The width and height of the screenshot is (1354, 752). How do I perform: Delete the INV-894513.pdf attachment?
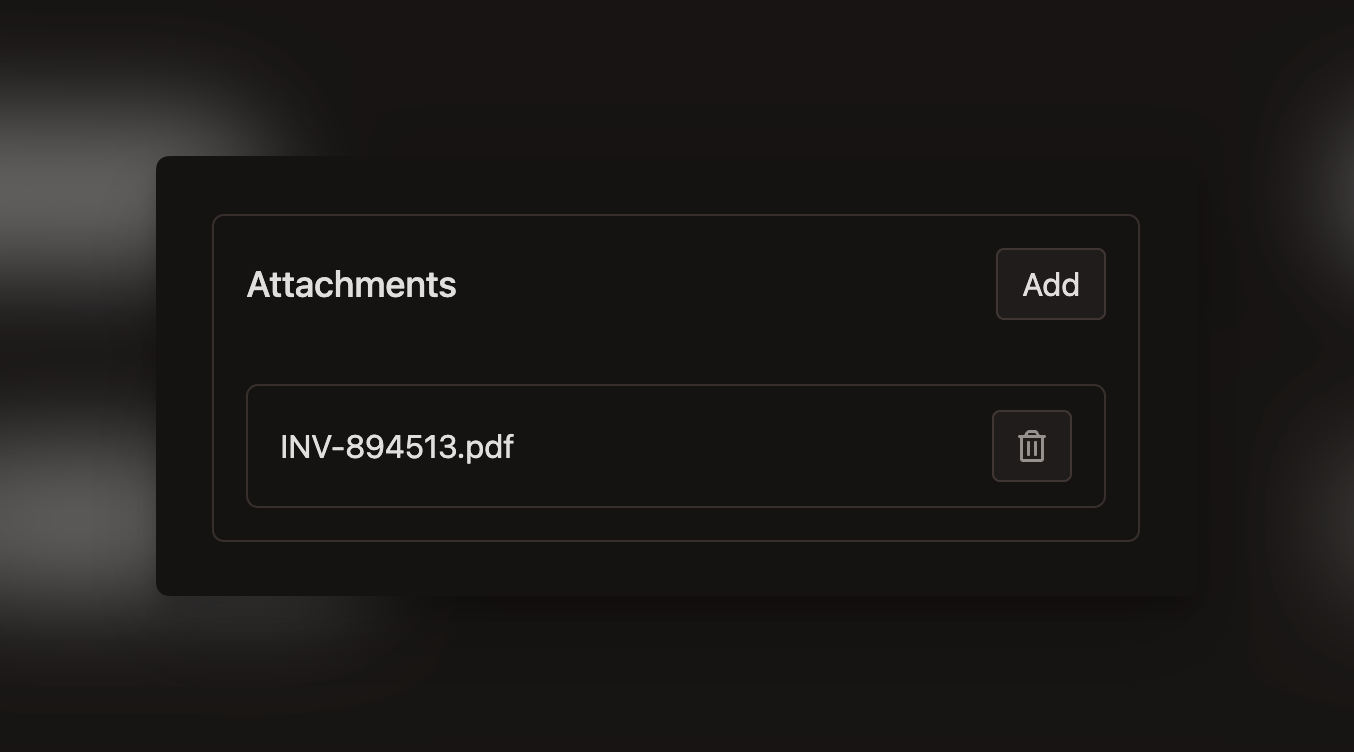tap(1031, 446)
